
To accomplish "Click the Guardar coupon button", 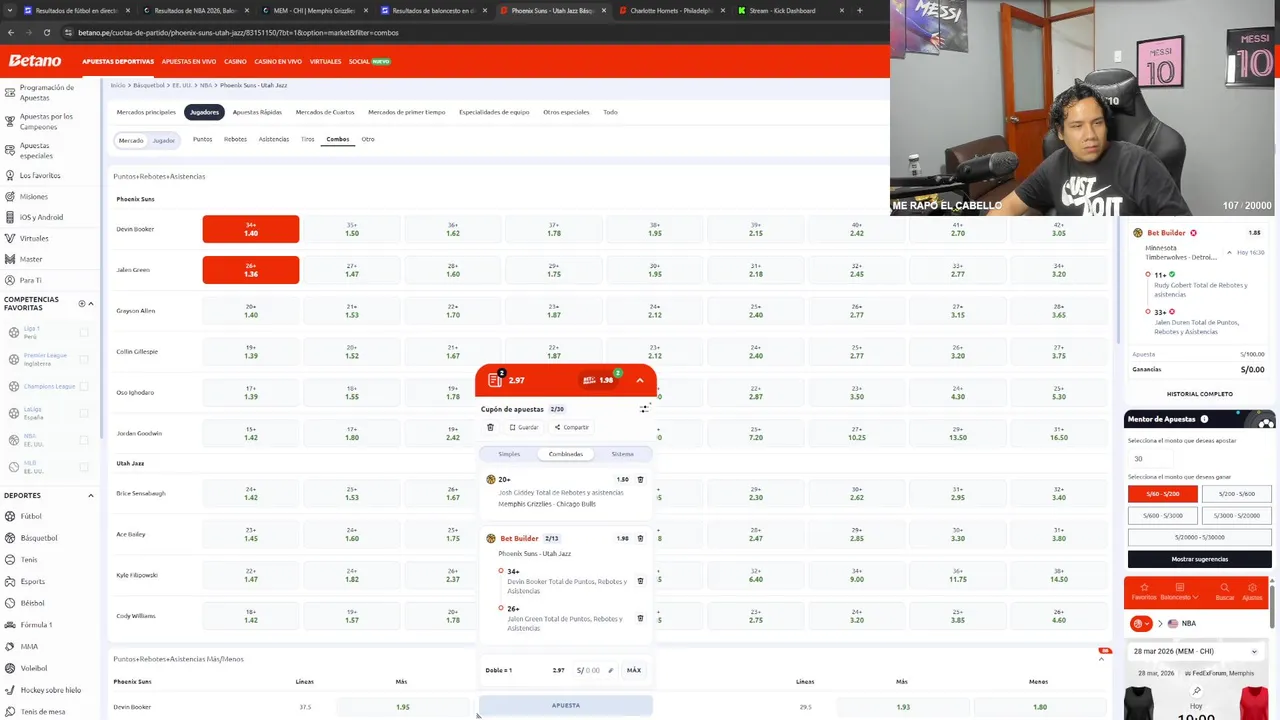I will click(x=524, y=427).
